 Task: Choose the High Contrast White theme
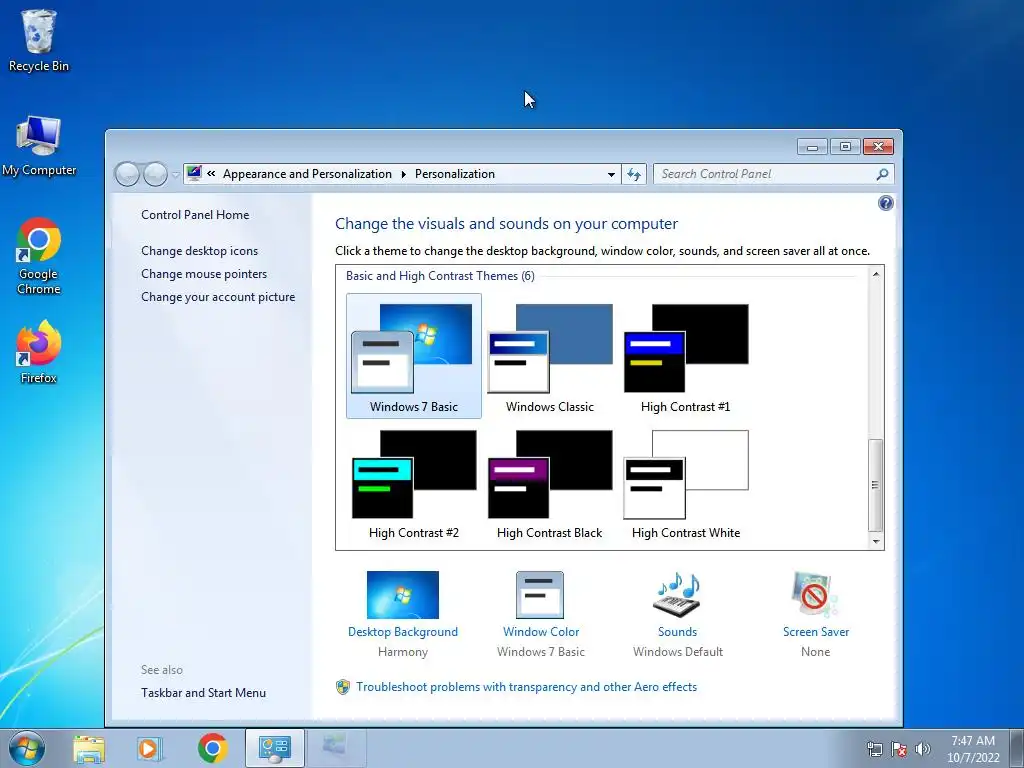686,483
